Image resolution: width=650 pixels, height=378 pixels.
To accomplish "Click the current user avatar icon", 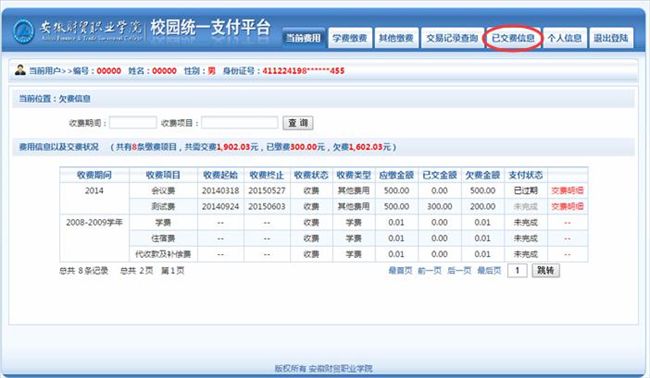I will tap(20, 70).
